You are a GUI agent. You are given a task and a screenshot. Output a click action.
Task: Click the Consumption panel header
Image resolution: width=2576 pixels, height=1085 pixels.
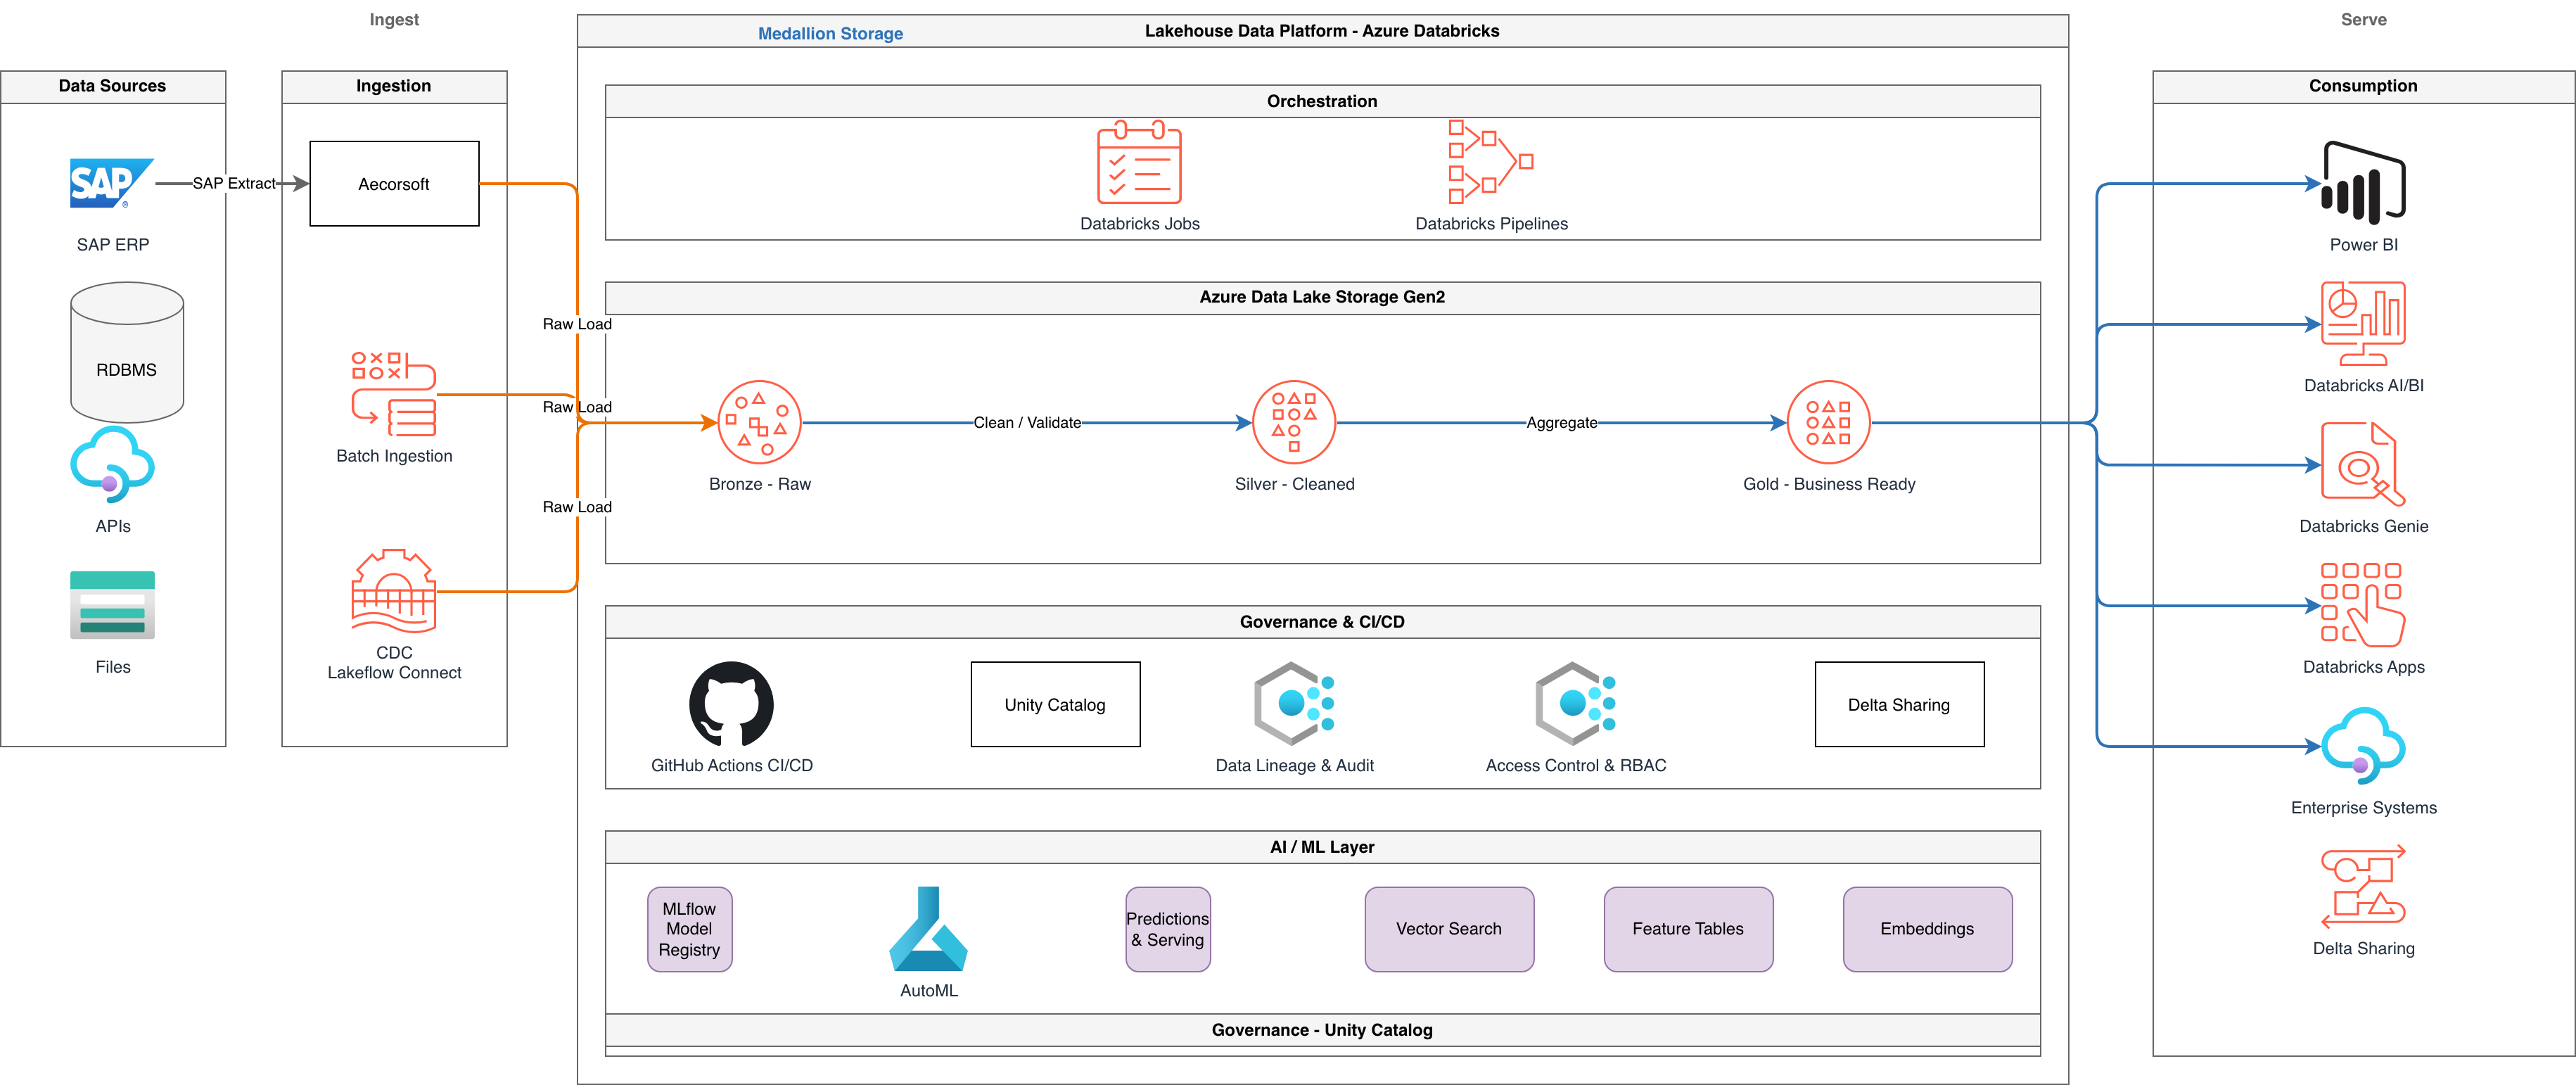2364,86
